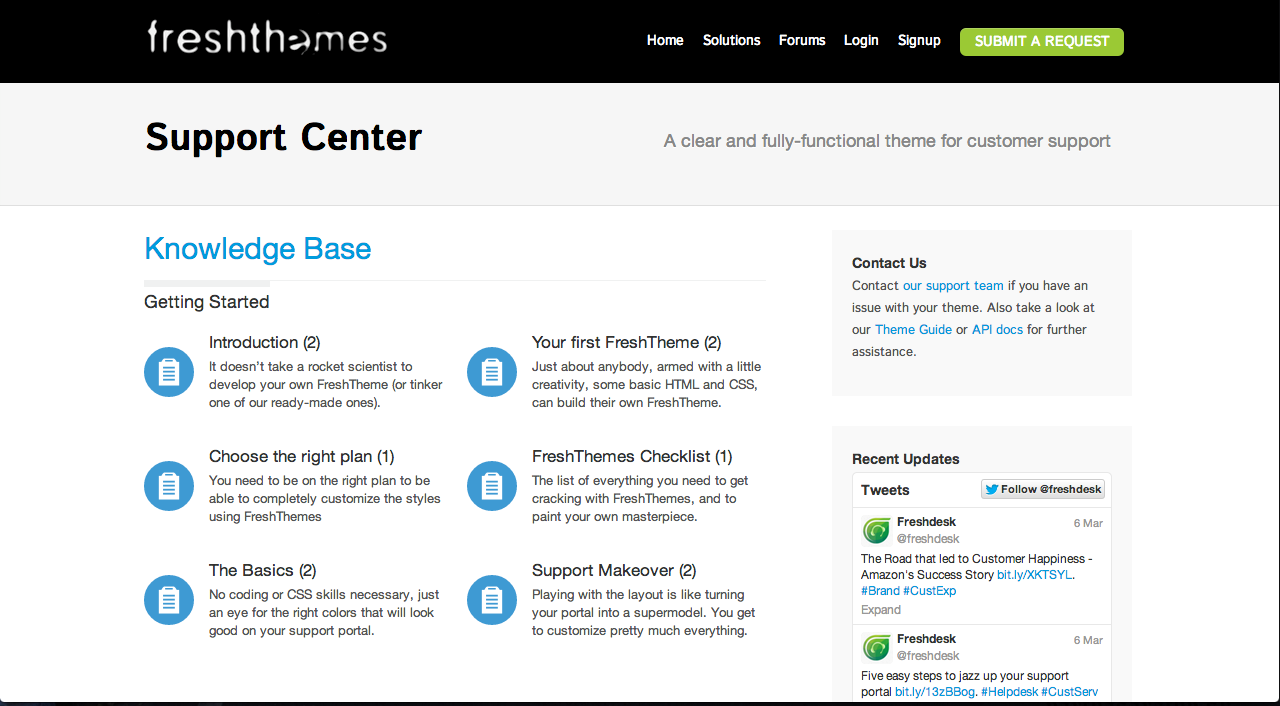This screenshot has height=706, width=1280.
Task: Click Freshdesk avatar on 'Five easy steps' tweet
Action: coord(877,647)
